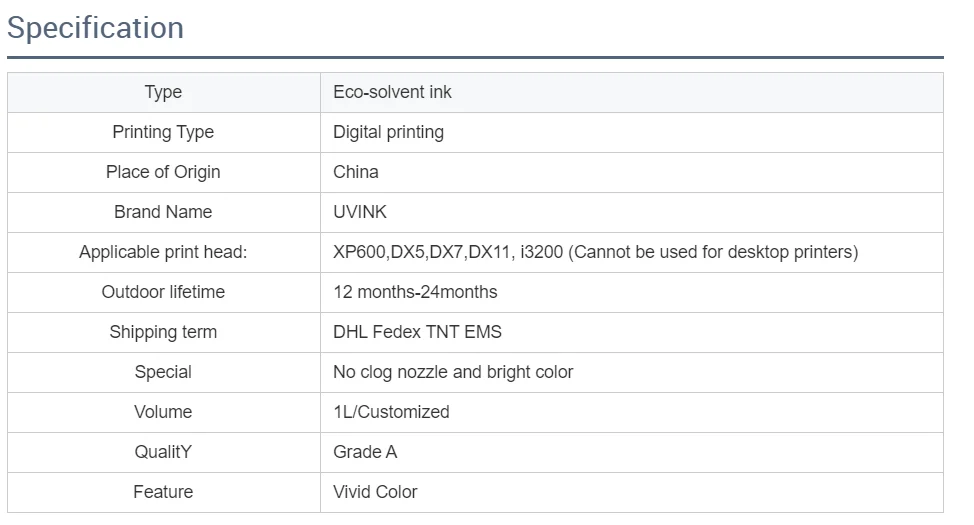The width and height of the screenshot is (974, 525).
Task: Click the Specification heading
Action: [x=95, y=28]
